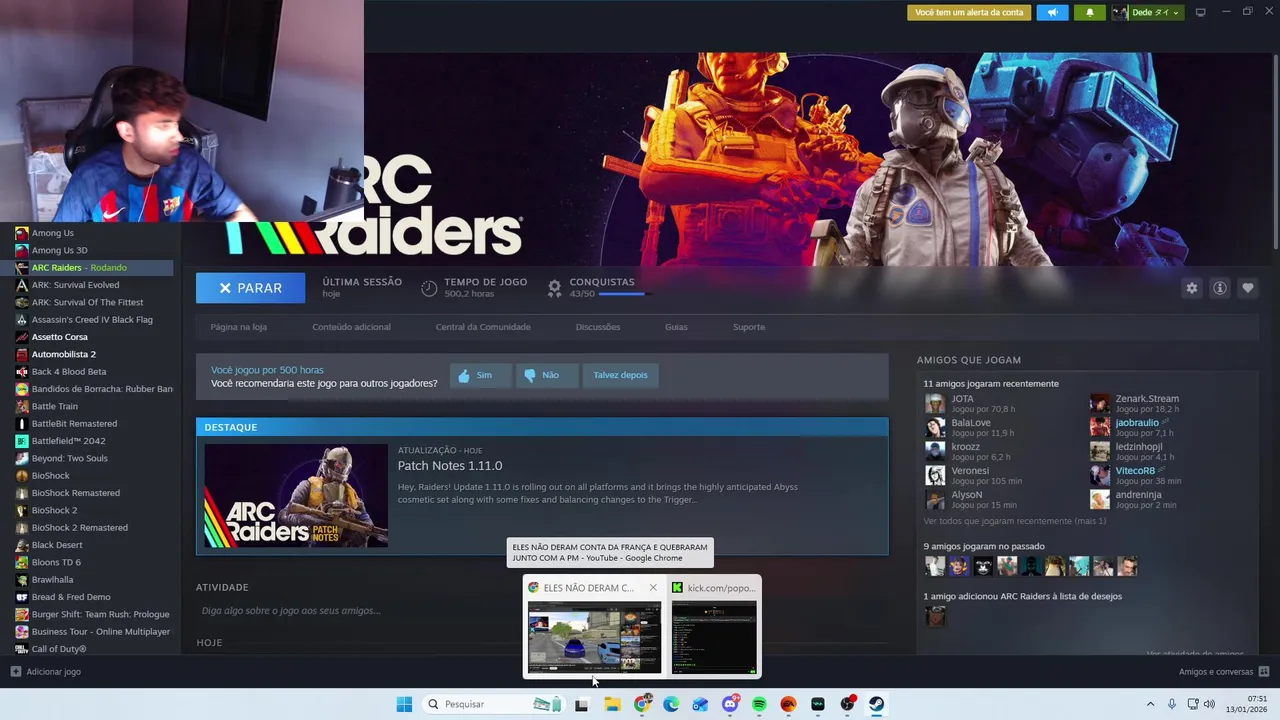Open the Patch Notes 1.11.0 headline
The height and width of the screenshot is (720, 1280).
click(x=450, y=466)
